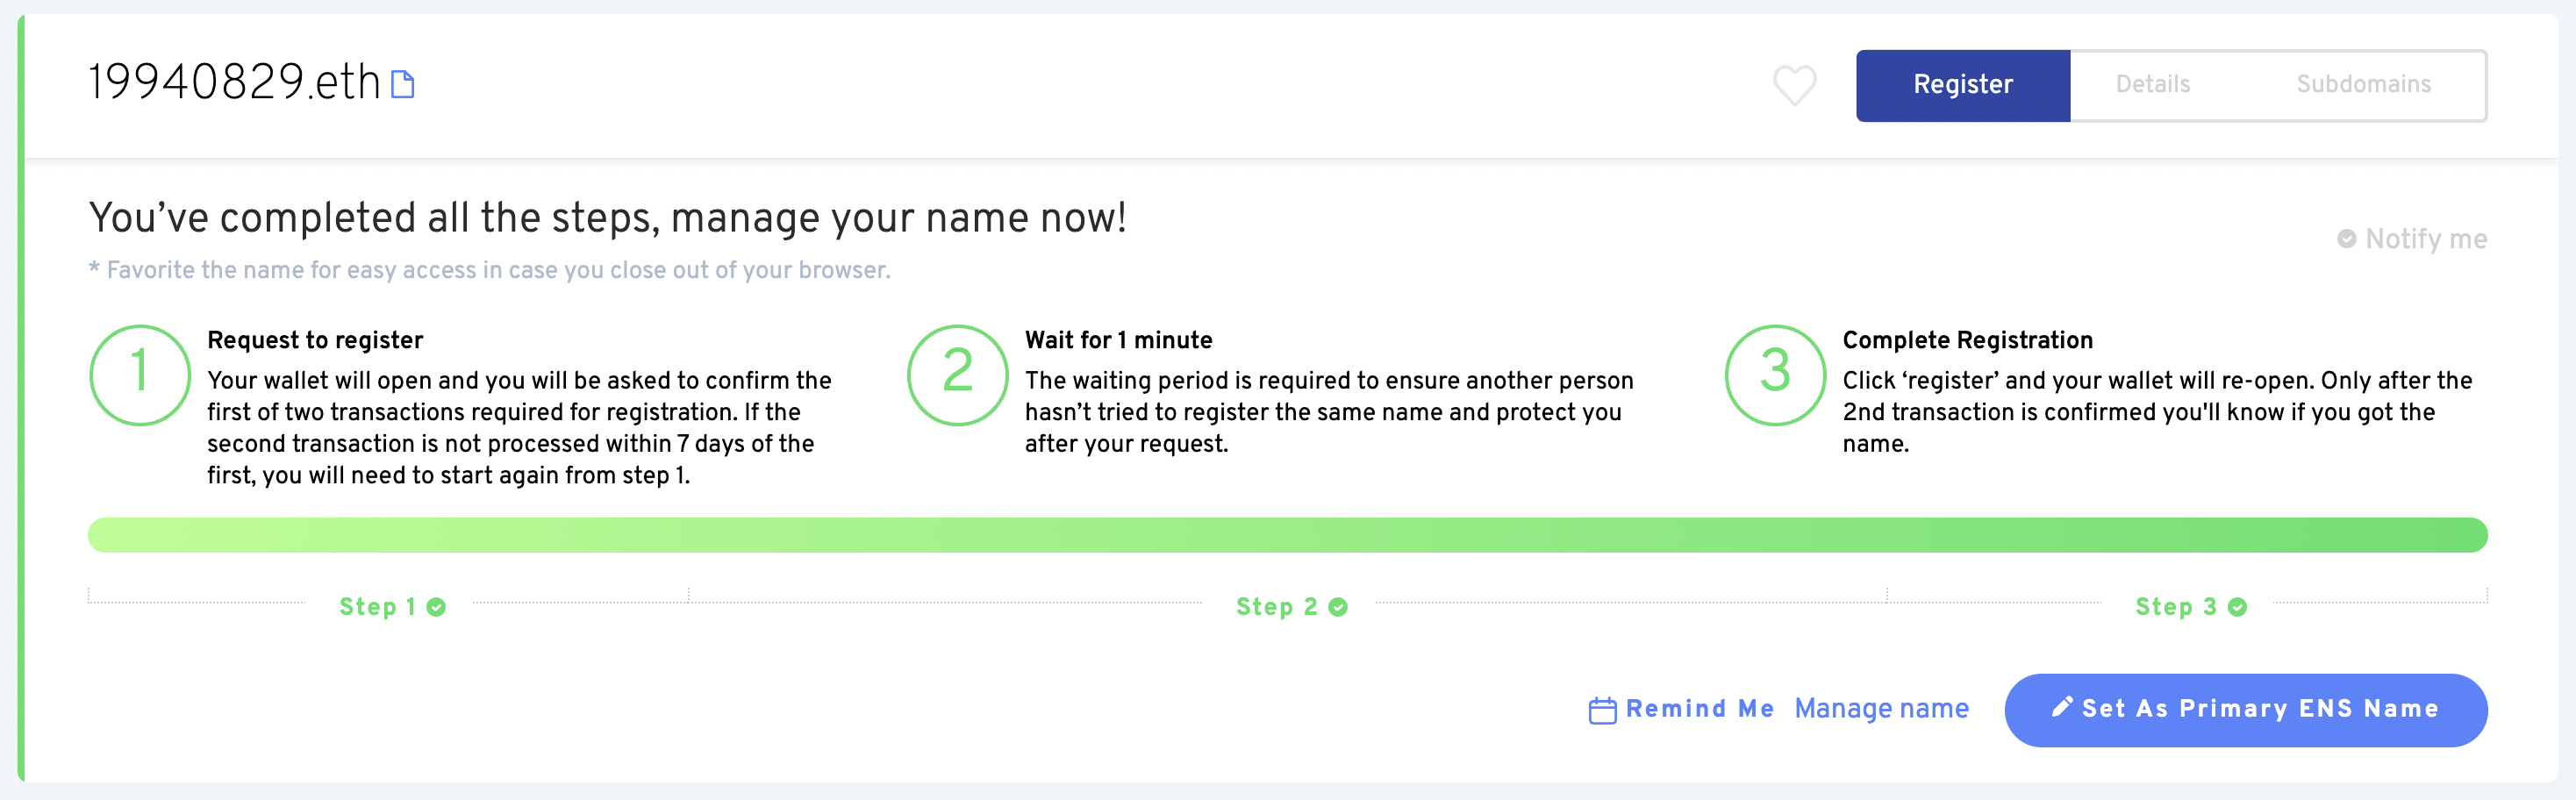Switch to the Register tab
Viewport: 2576px width, 800px height.
click(1962, 85)
